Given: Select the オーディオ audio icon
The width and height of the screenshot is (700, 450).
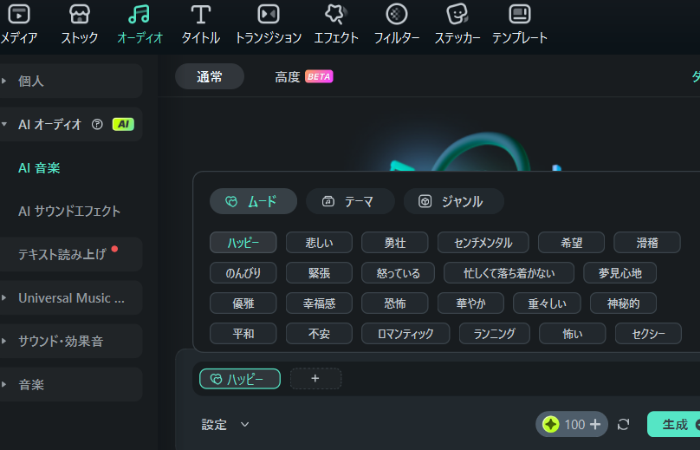Looking at the screenshot, I should coord(139,14).
